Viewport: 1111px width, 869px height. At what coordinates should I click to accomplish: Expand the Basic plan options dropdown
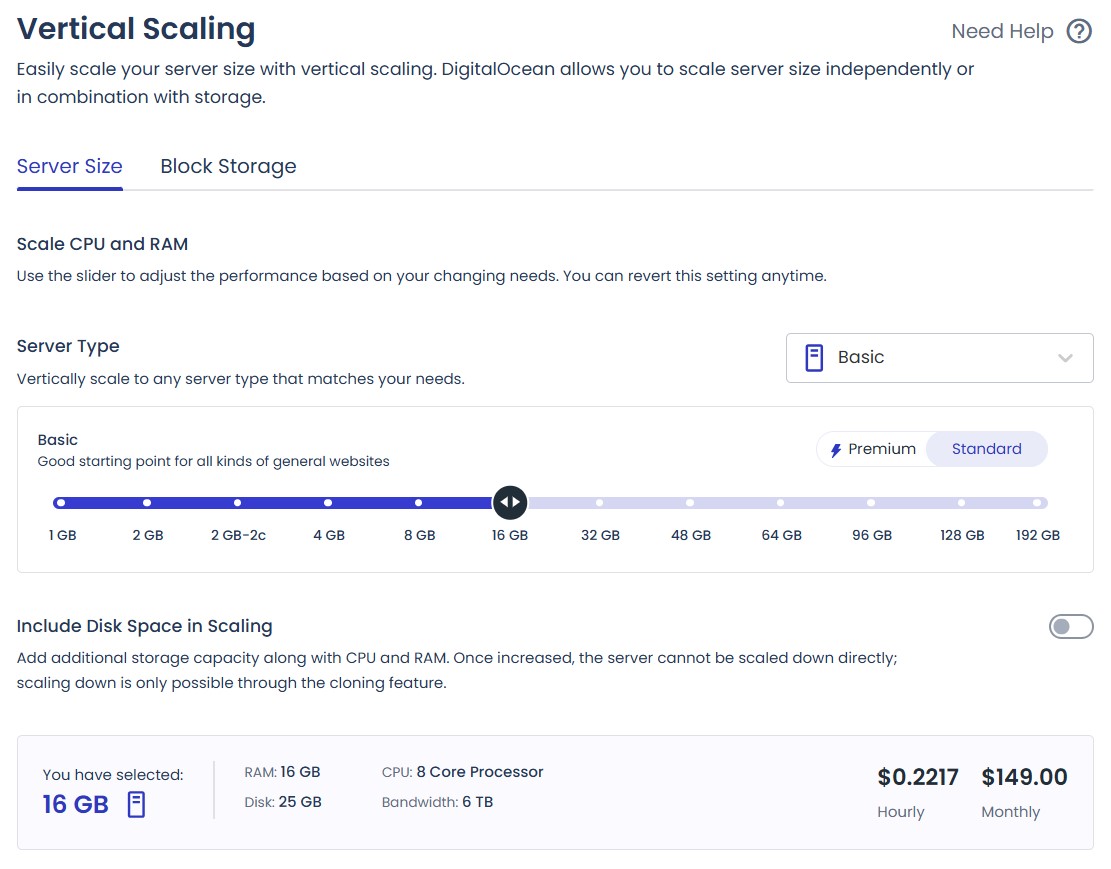pos(939,357)
